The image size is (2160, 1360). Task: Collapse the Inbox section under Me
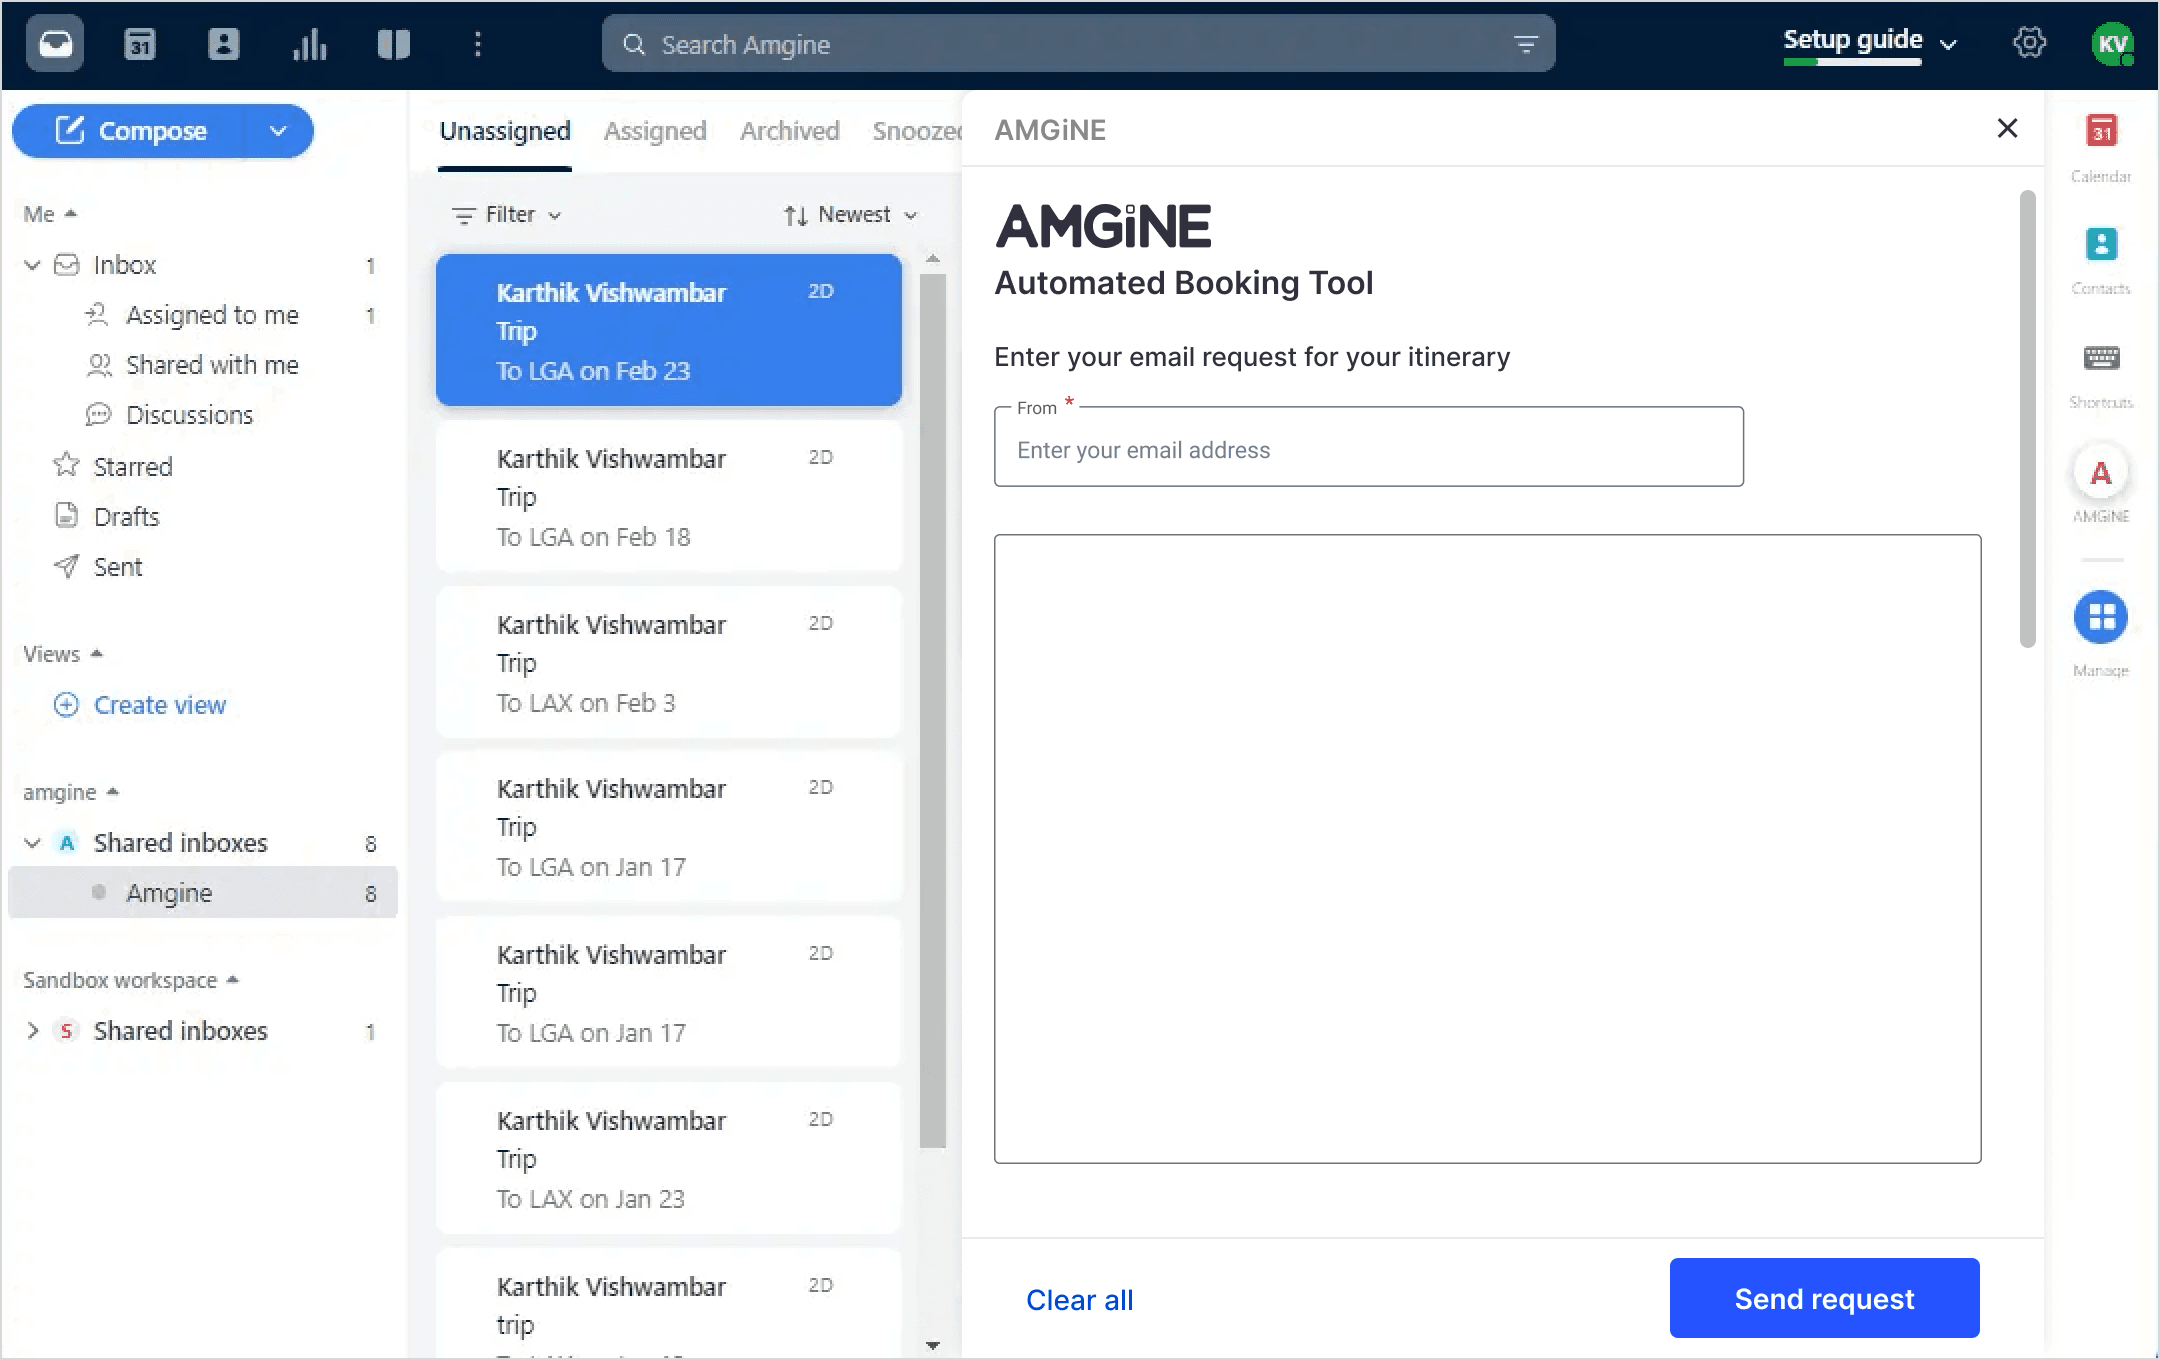point(31,264)
